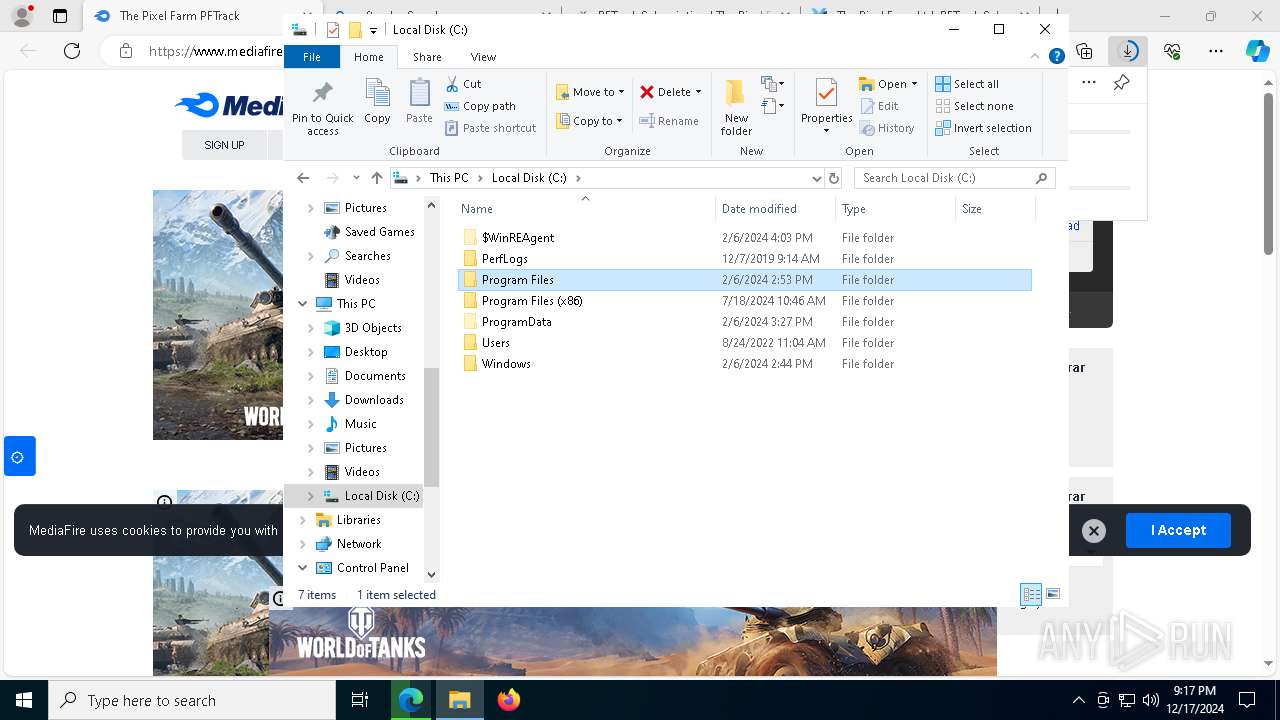Image resolution: width=1280 pixels, height=720 pixels.
Task: Open Edge settings and more menu
Action: pos(1216,51)
